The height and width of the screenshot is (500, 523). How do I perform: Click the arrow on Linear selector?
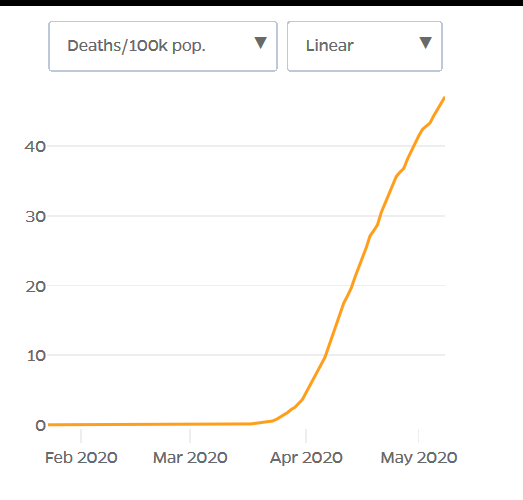click(426, 43)
